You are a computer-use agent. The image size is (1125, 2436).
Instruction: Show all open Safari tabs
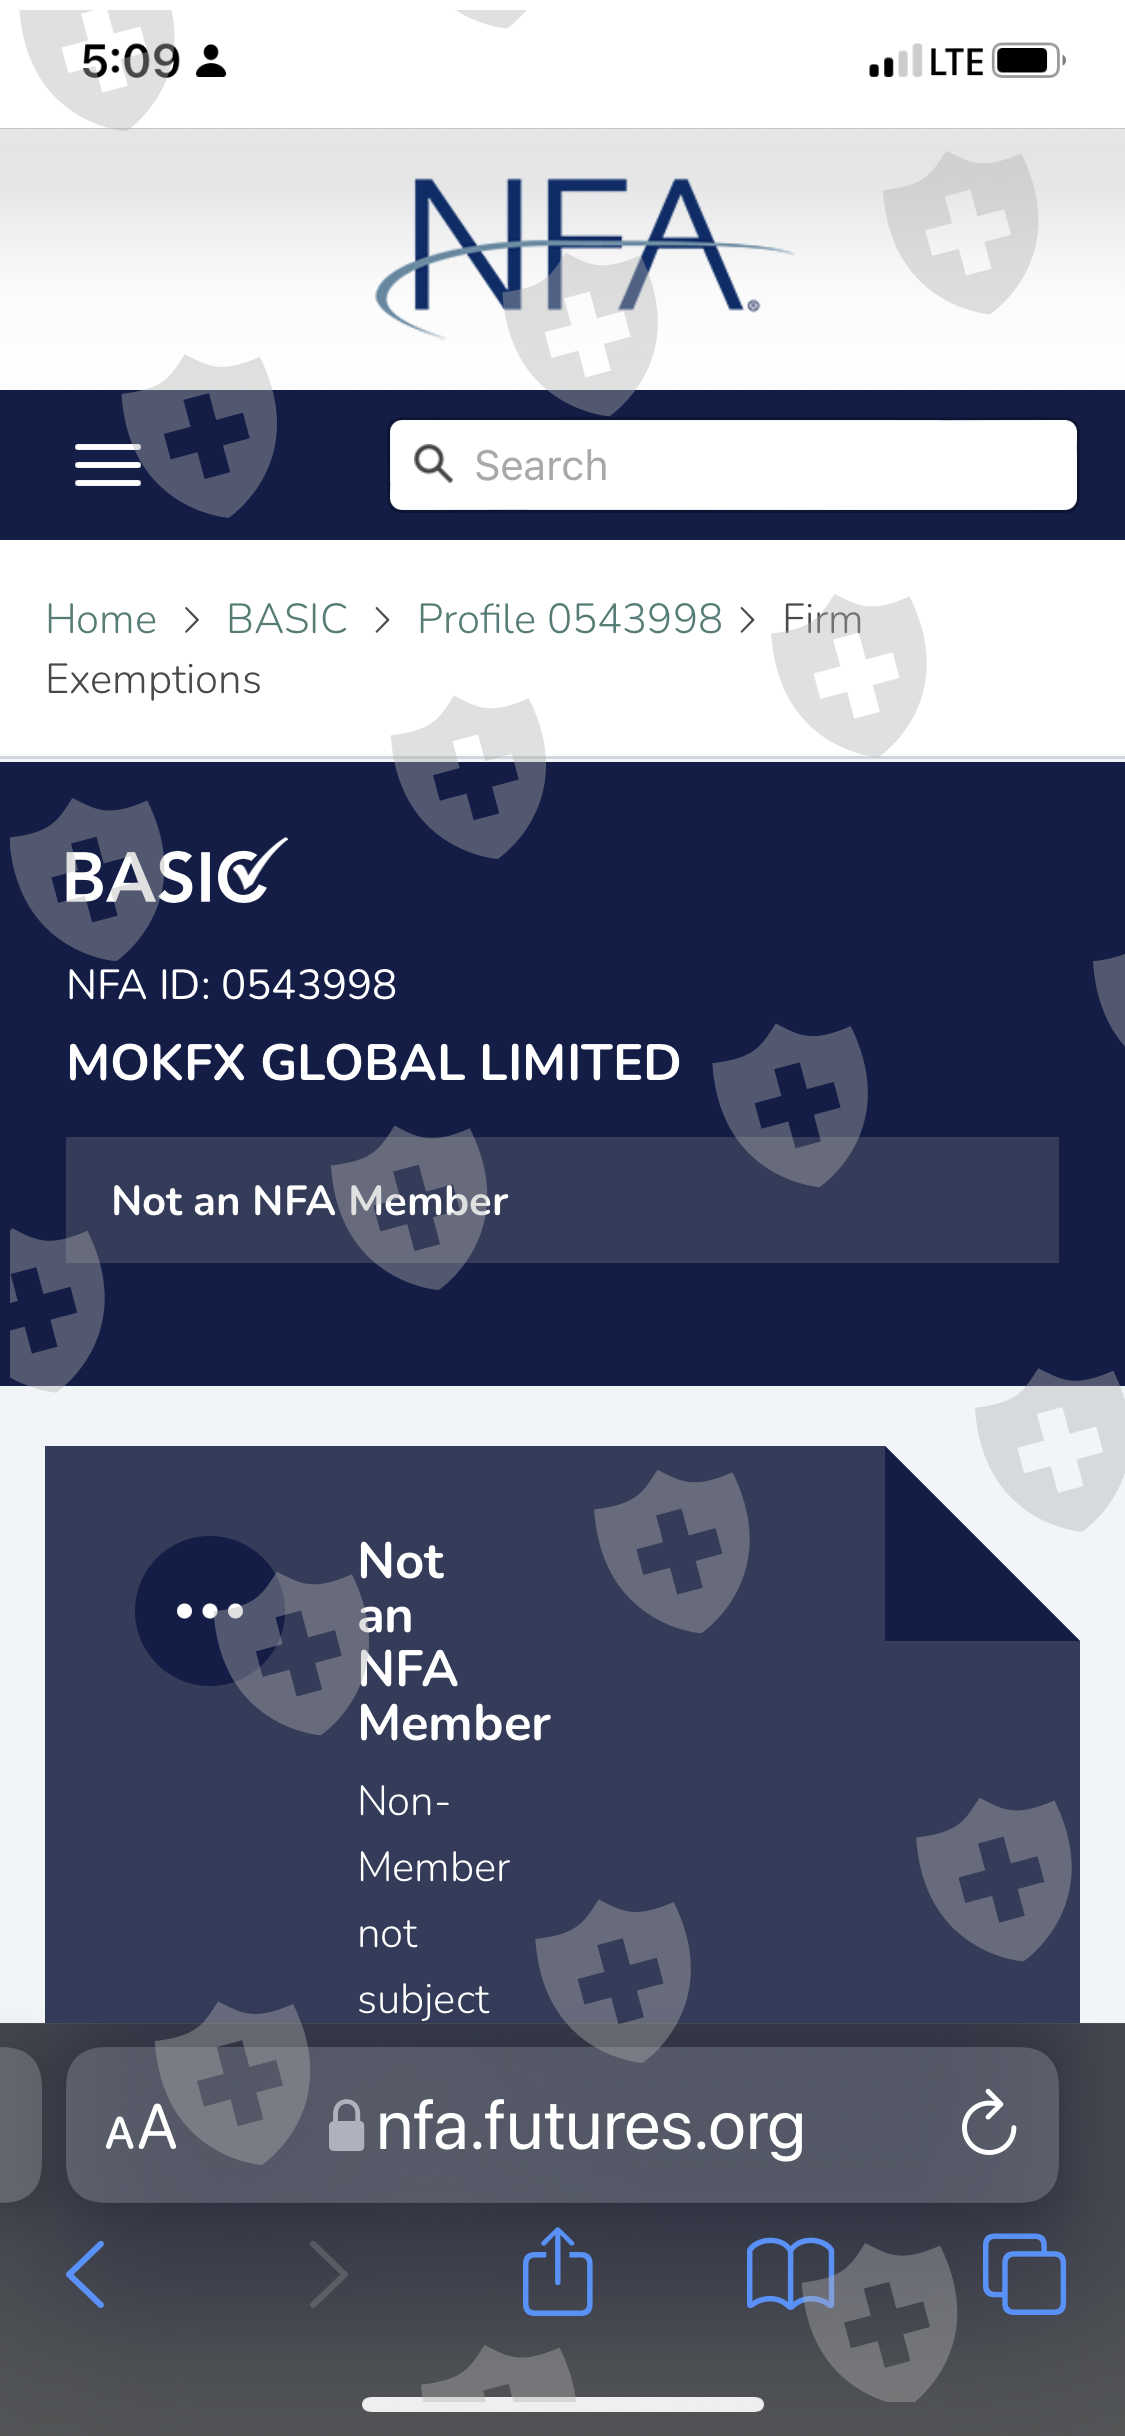tap(1023, 2273)
